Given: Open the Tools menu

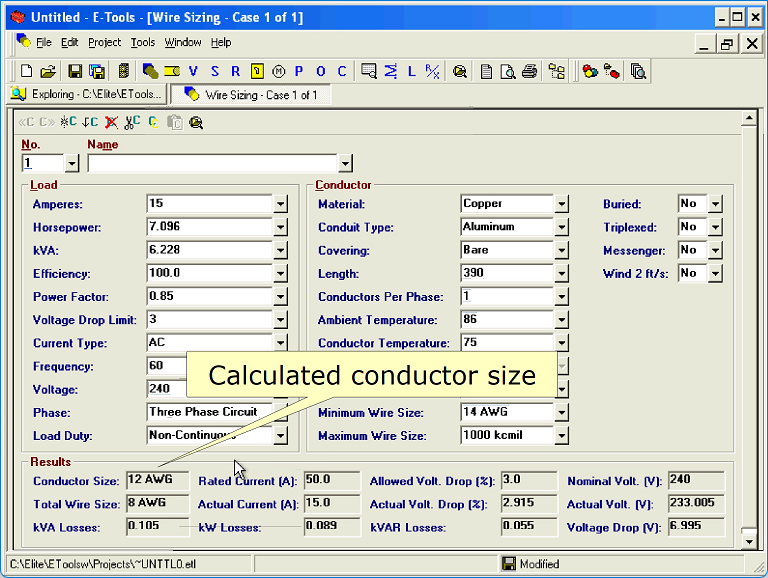Looking at the screenshot, I should click(143, 42).
